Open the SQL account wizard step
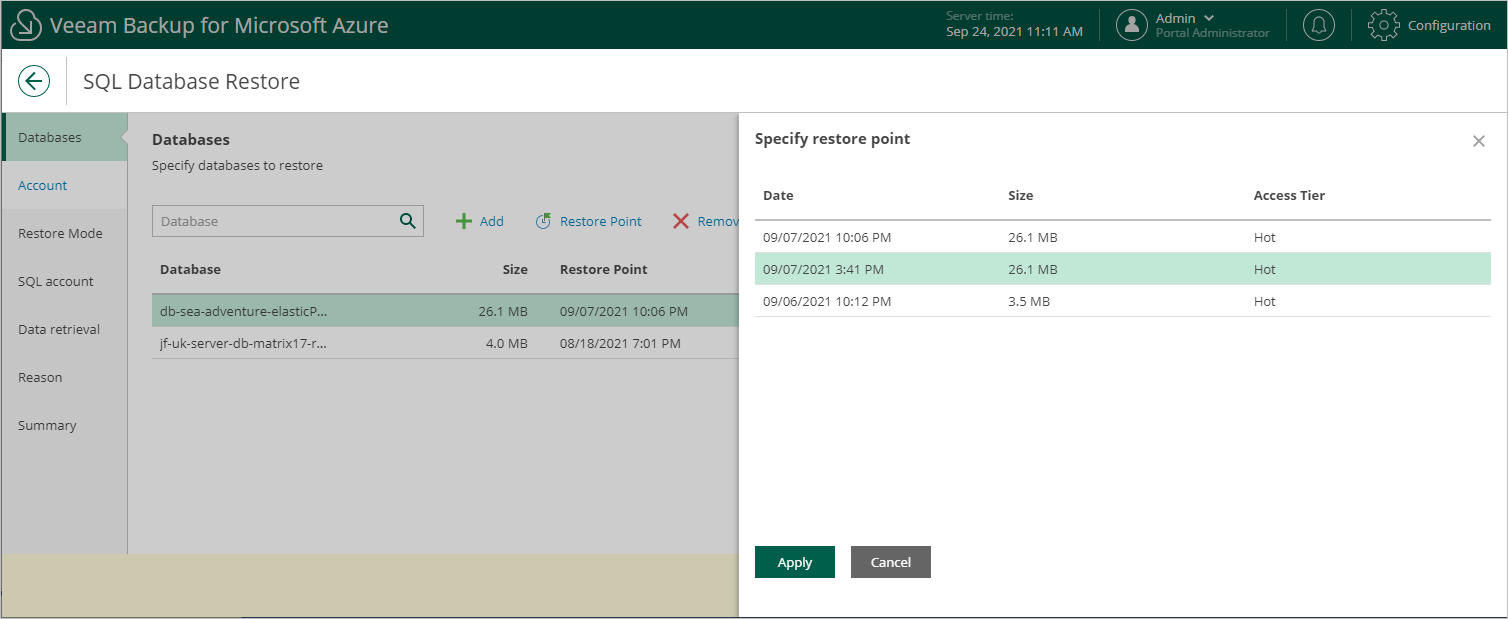This screenshot has width=1508, height=619. pos(64,281)
